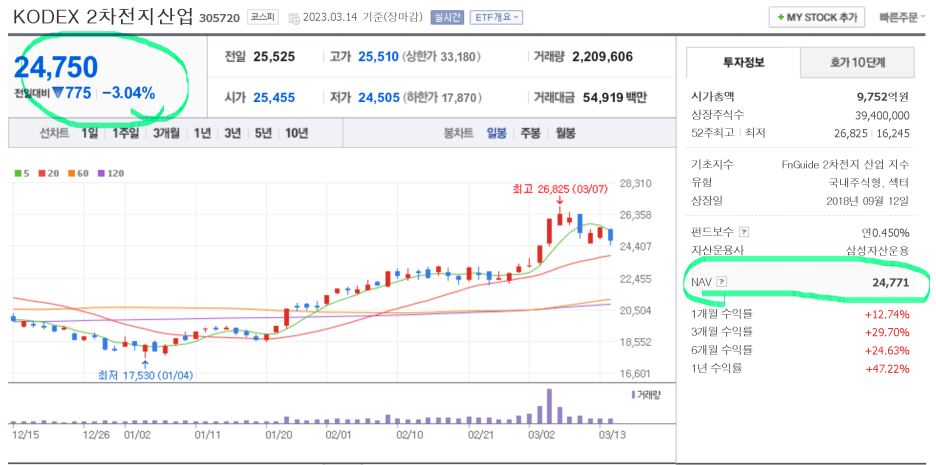Click the 1-month return +12.74%
Viewport: 936px width, 465px height.
point(888,315)
